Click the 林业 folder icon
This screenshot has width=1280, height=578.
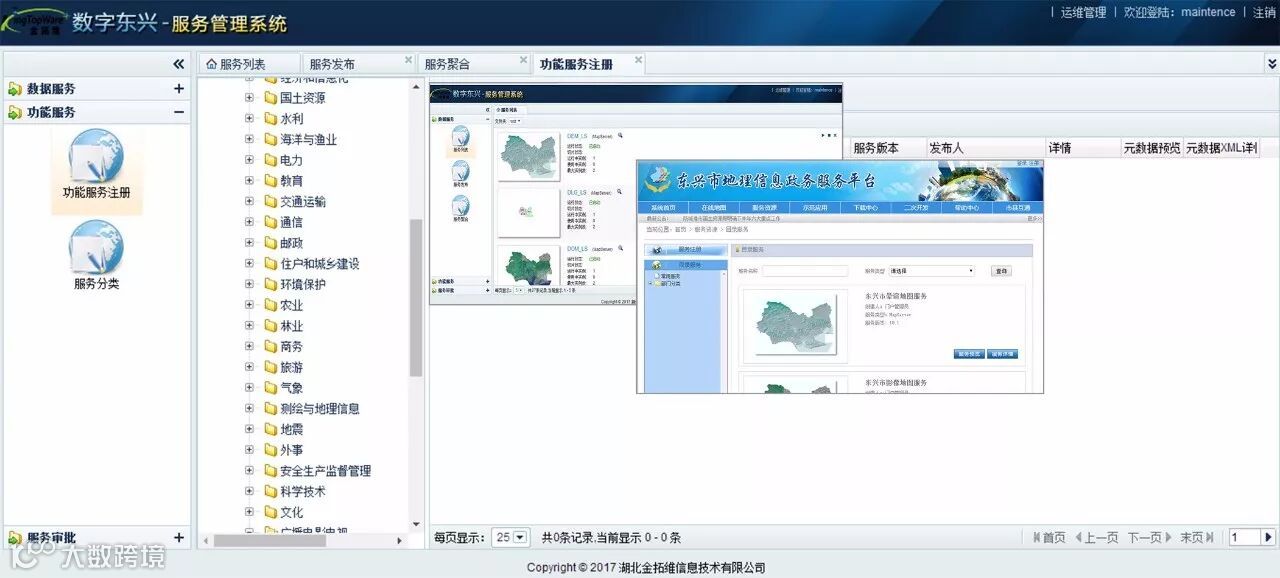270,326
